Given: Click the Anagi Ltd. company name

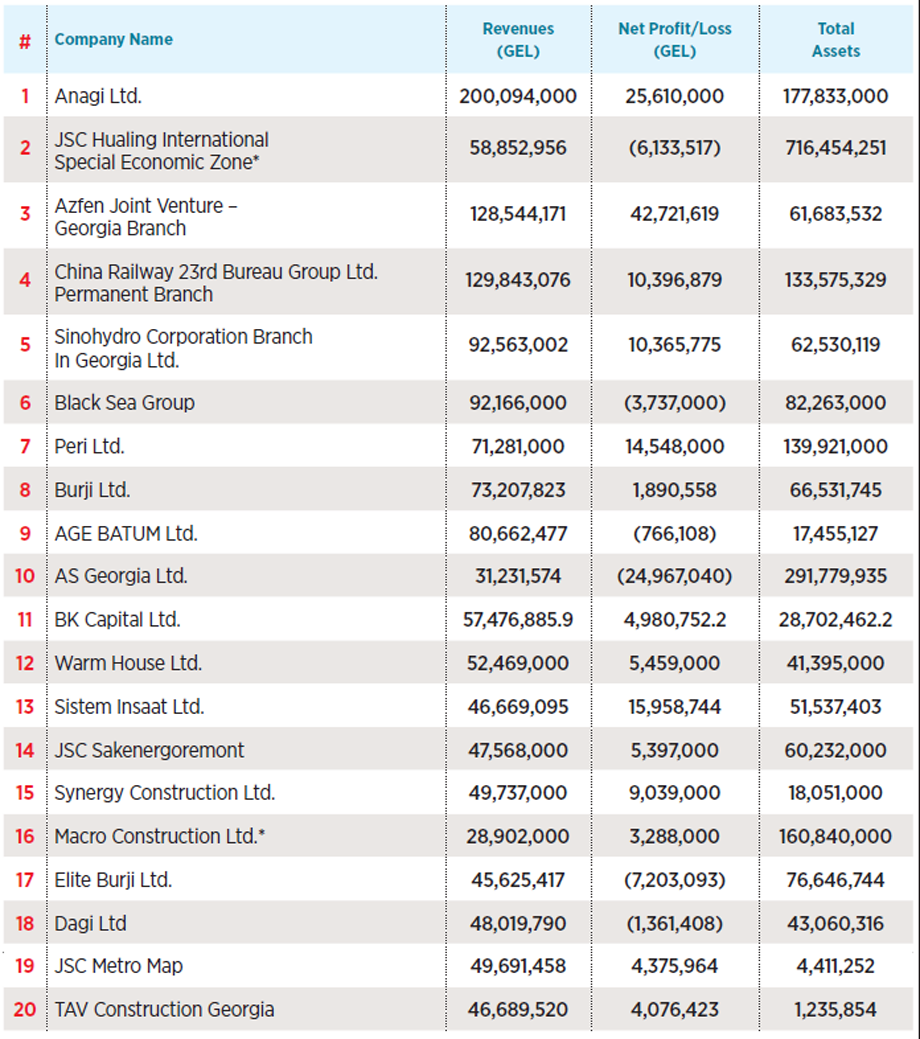Looking at the screenshot, I should (98, 97).
